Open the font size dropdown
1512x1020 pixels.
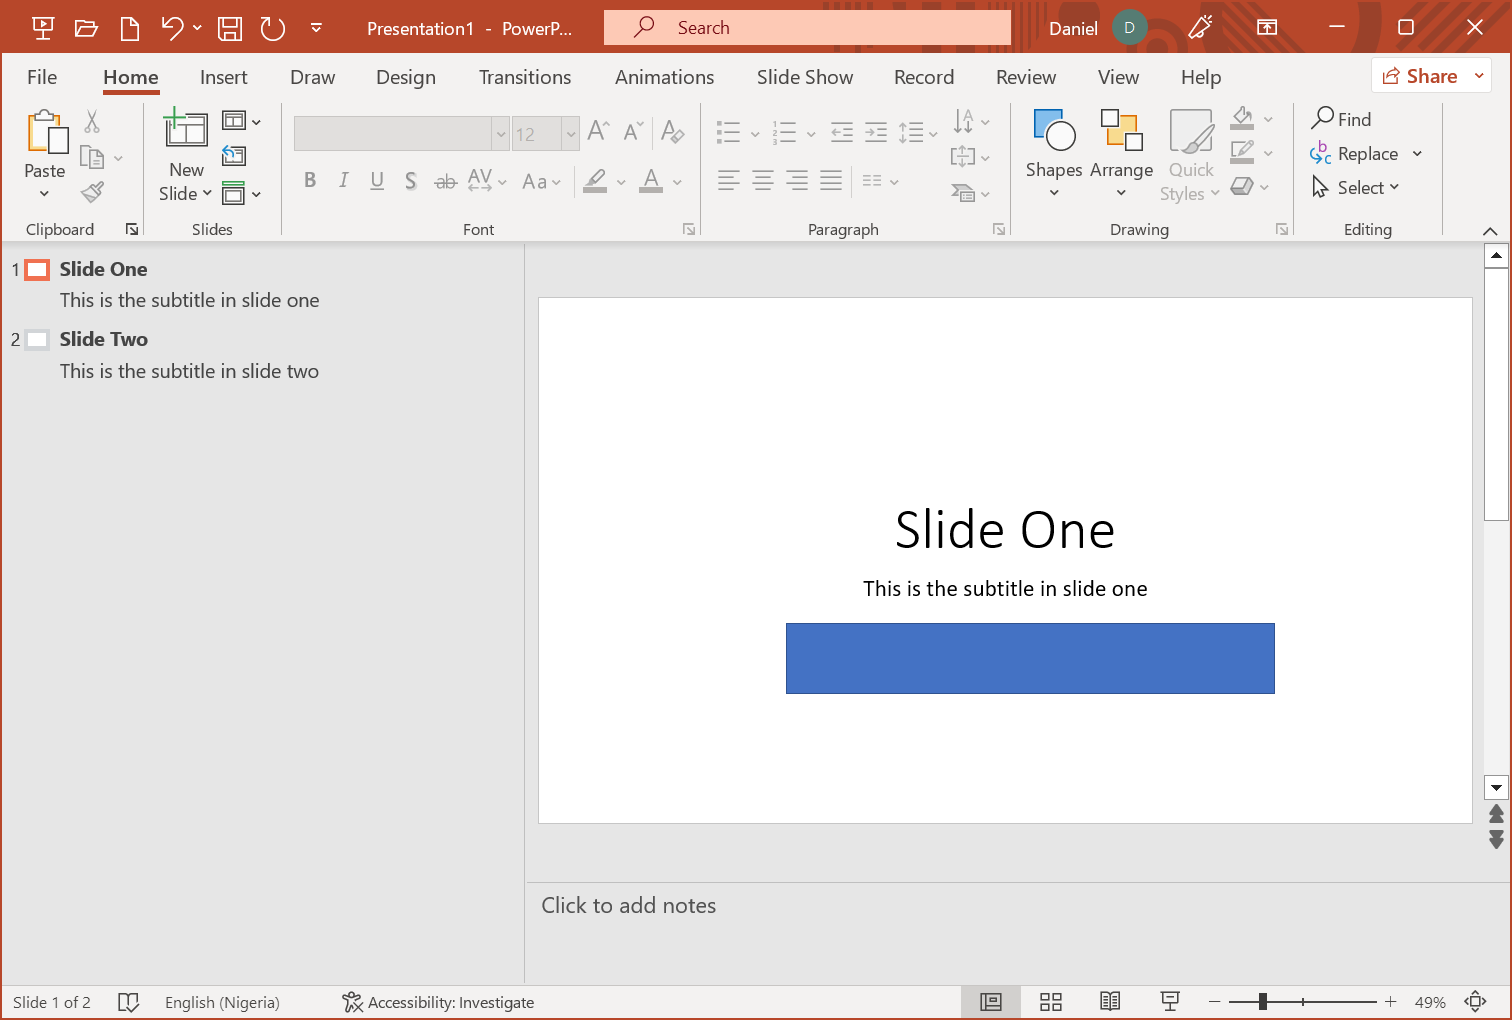coord(570,134)
